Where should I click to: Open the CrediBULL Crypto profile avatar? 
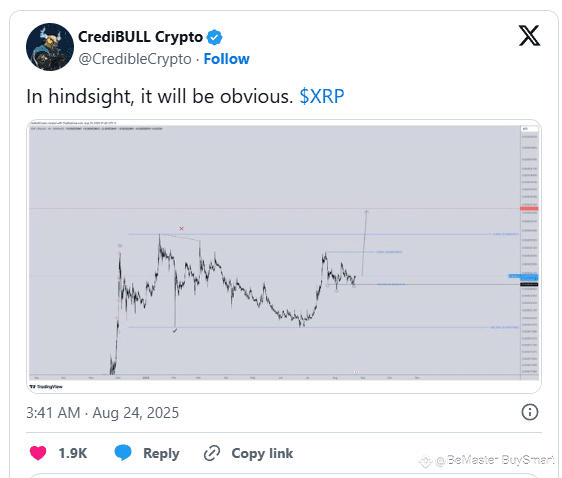click(50, 47)
